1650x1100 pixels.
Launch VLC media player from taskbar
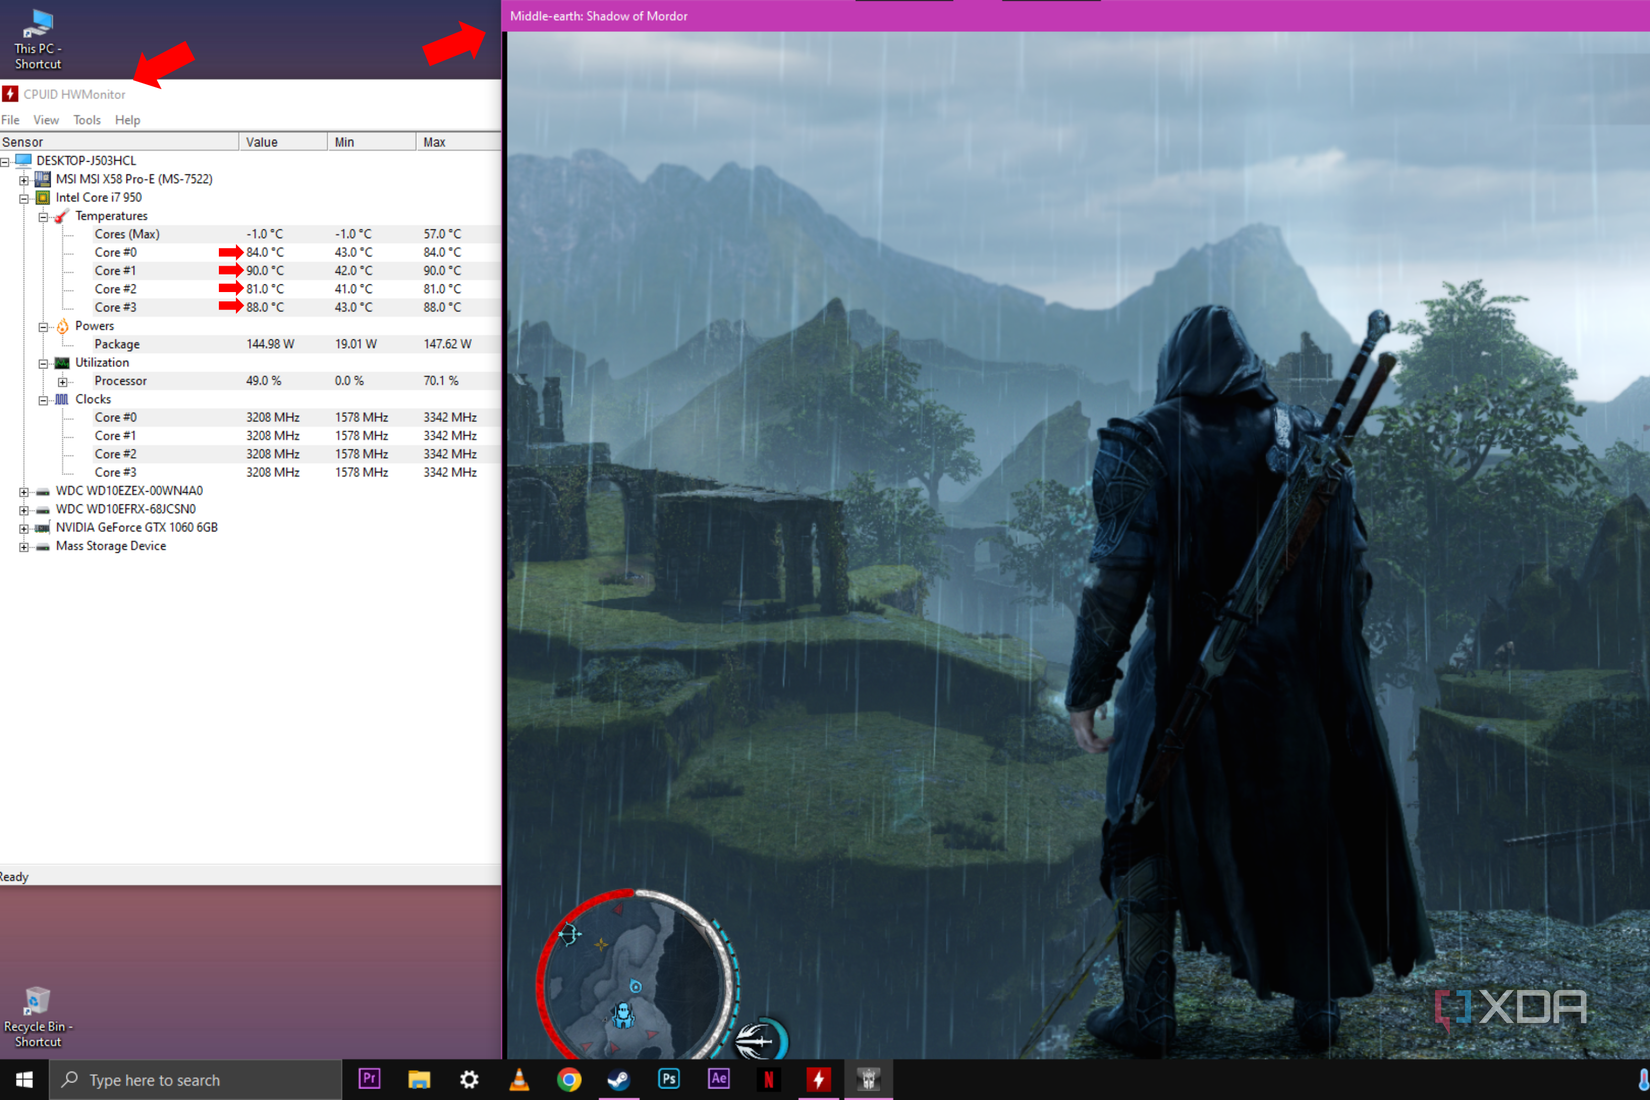click(x=519, y=1079)
